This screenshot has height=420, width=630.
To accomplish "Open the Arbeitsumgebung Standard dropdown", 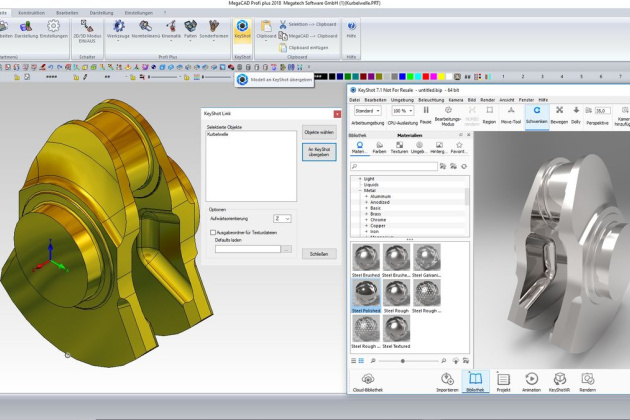I will (x=367, y=110).
